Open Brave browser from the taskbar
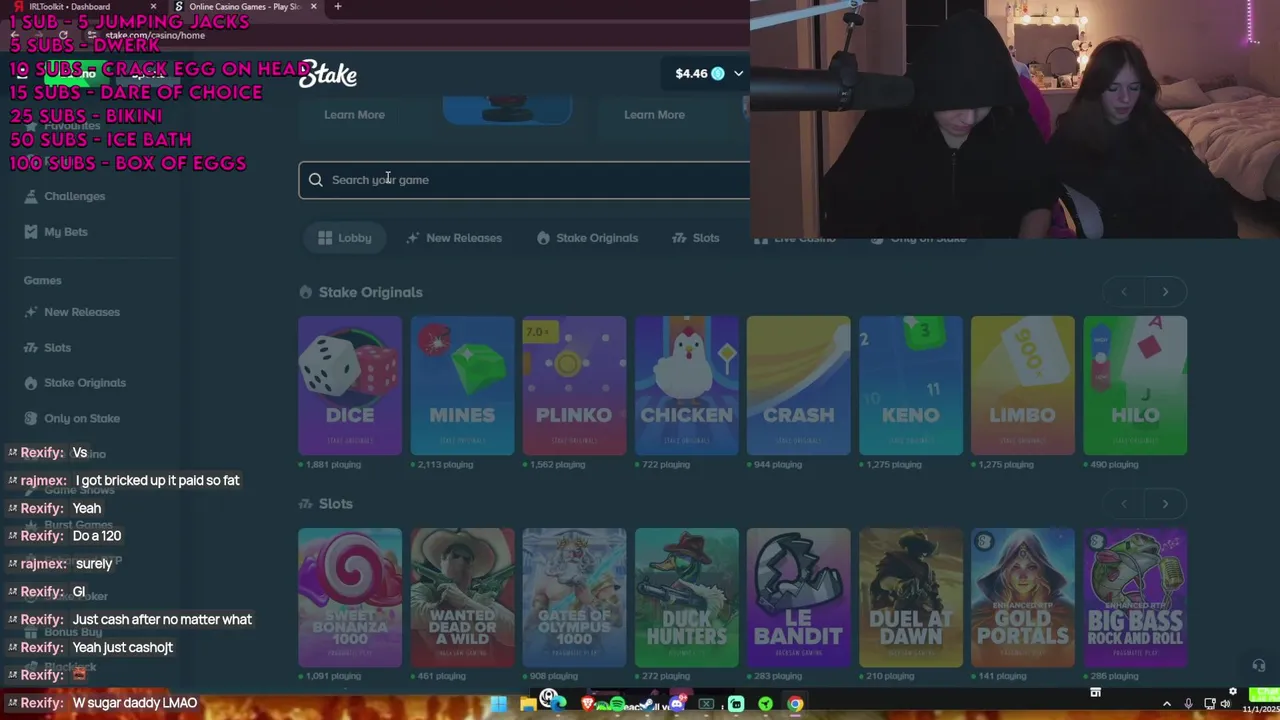Screen dimensions: 1280x720 tap(587, 704)
